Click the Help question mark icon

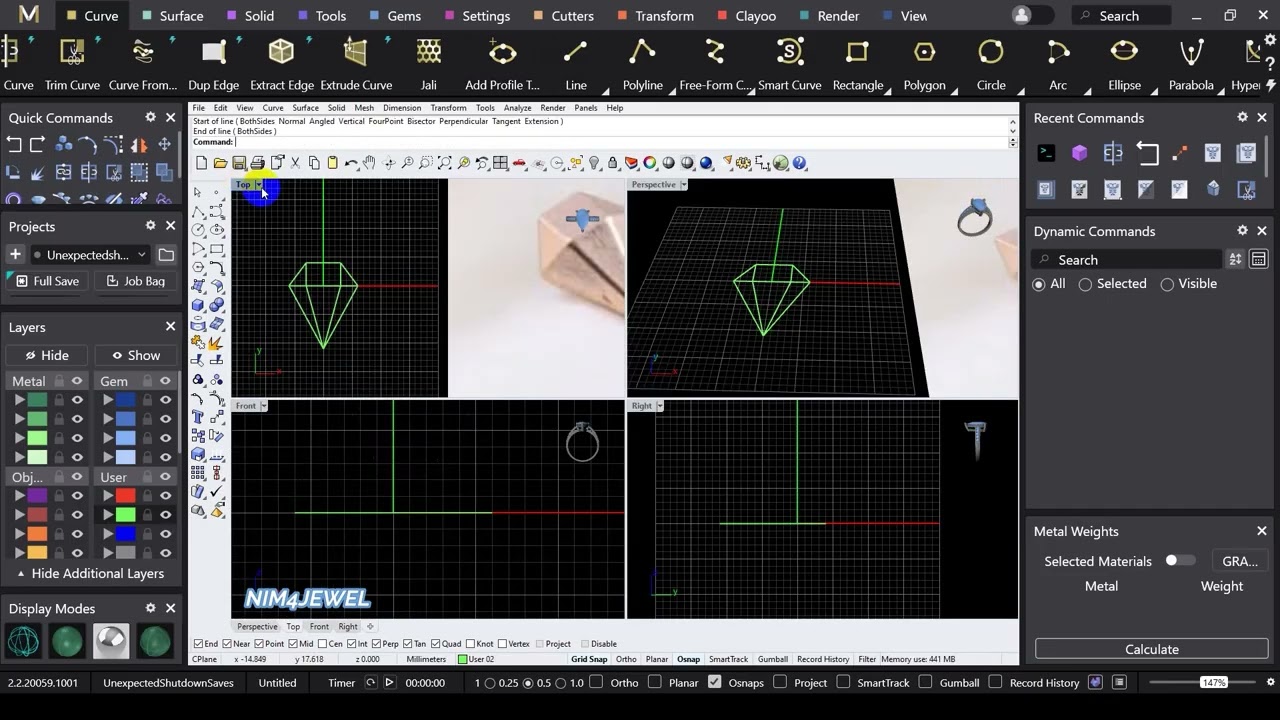coord(799,163)
